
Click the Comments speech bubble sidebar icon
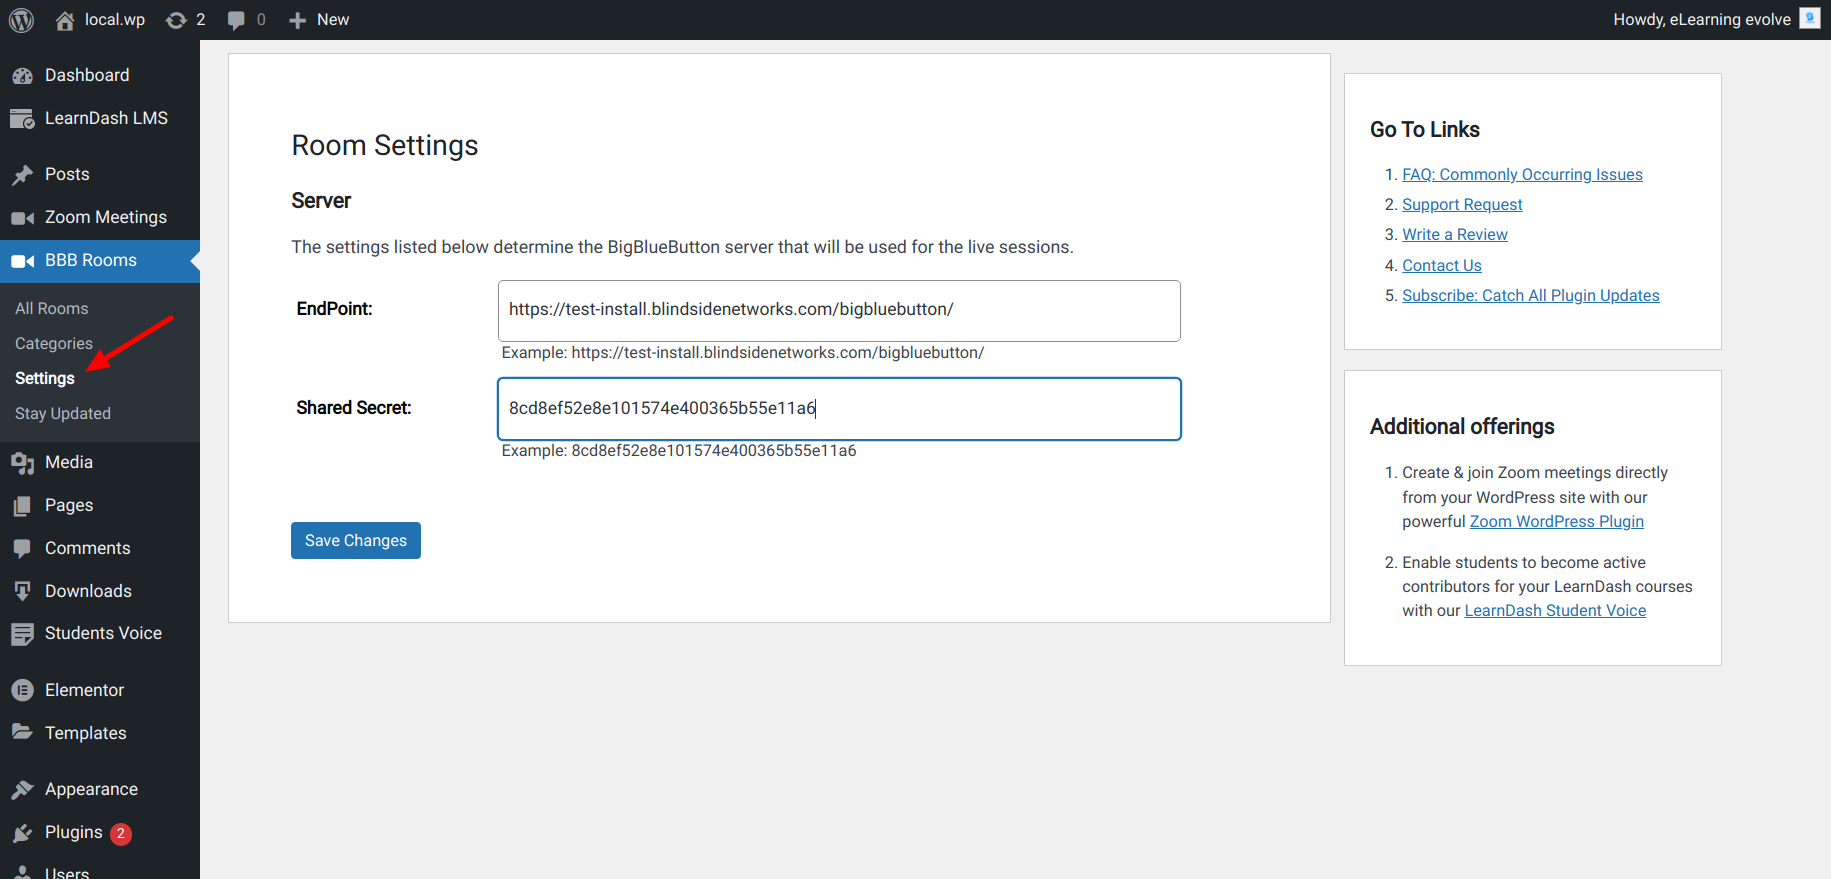coord(22,549)
